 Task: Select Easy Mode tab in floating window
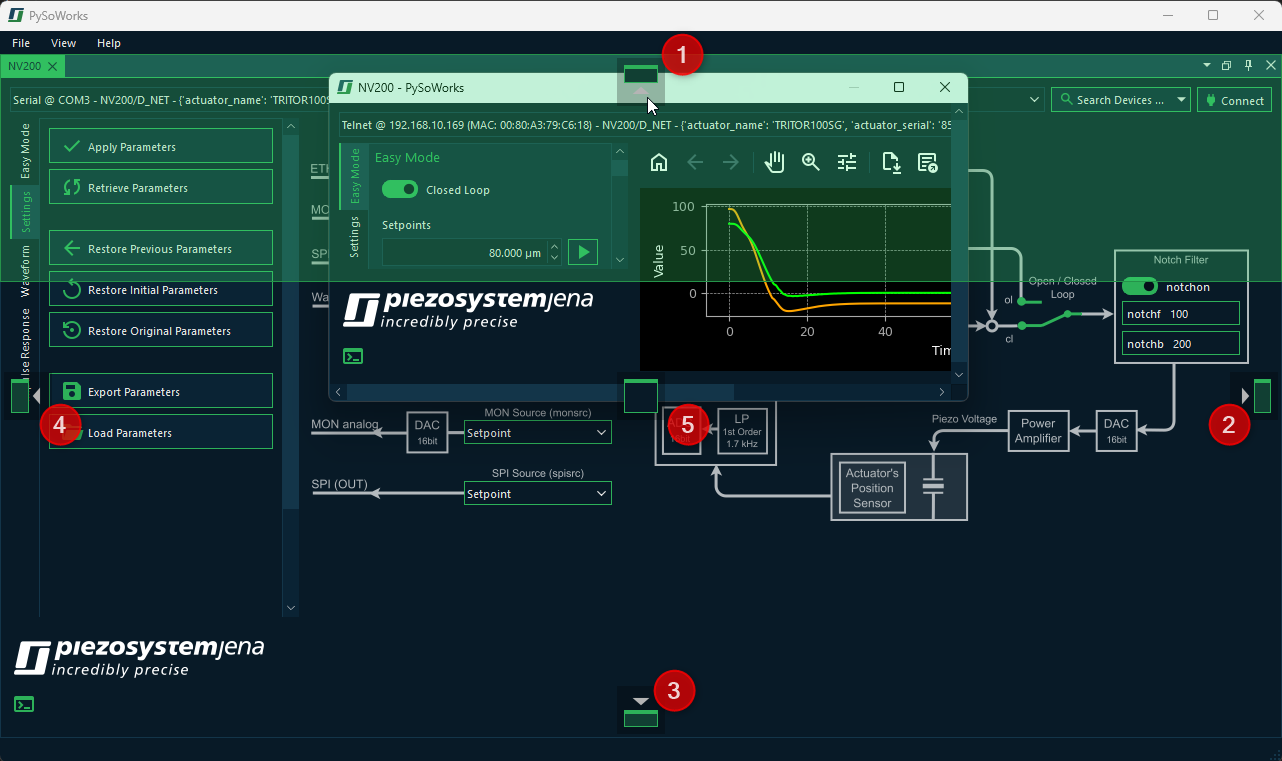point(354,176)
